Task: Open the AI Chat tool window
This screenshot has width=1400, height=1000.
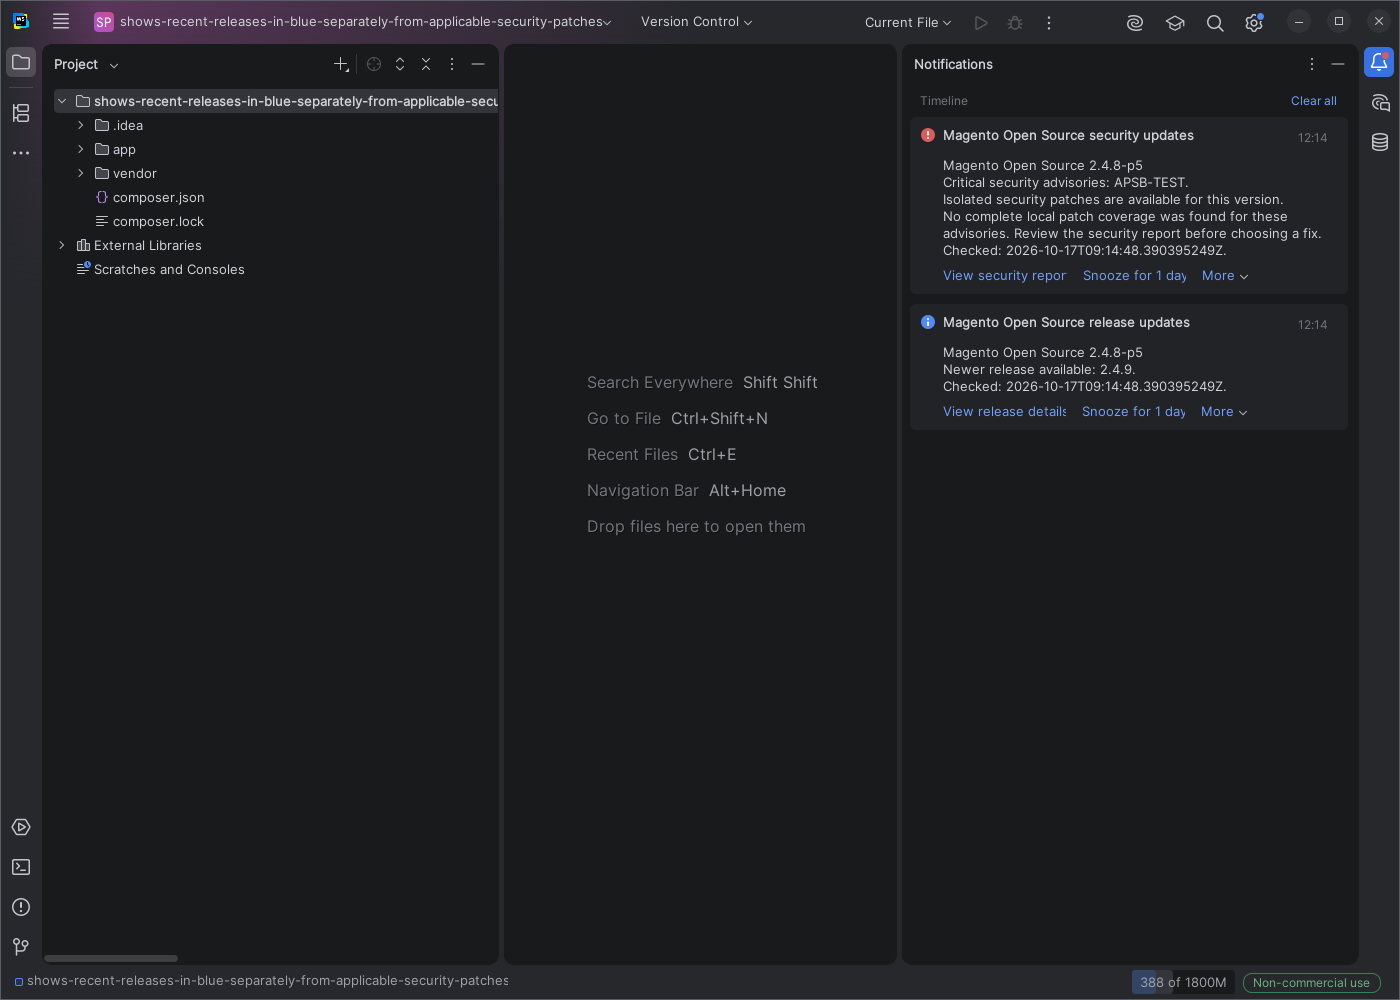Action: pos(1380,102)
